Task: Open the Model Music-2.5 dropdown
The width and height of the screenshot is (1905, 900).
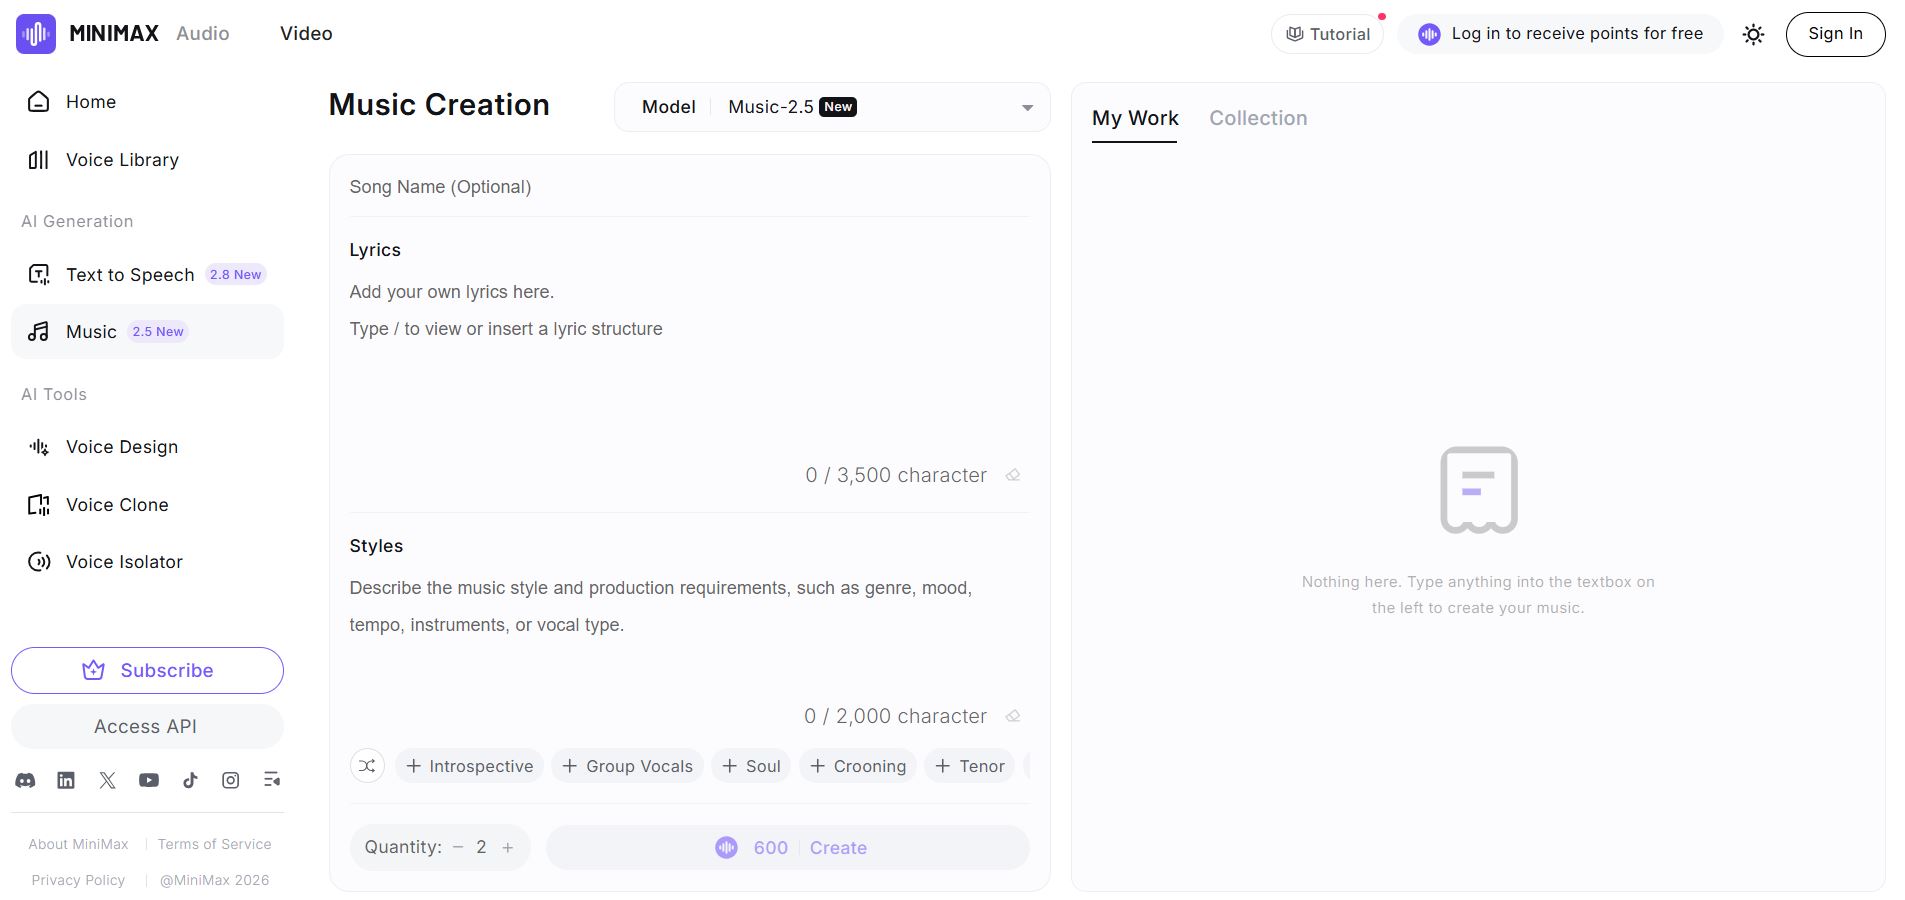Action: pyautogui.click(x=832, y=107)
